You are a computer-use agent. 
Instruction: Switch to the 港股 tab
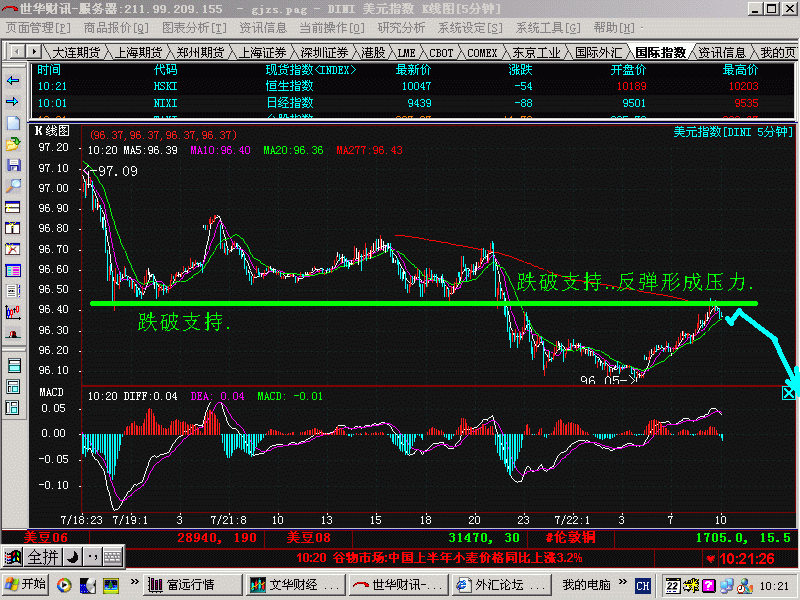pyautogui.click(x=373, y=53)
